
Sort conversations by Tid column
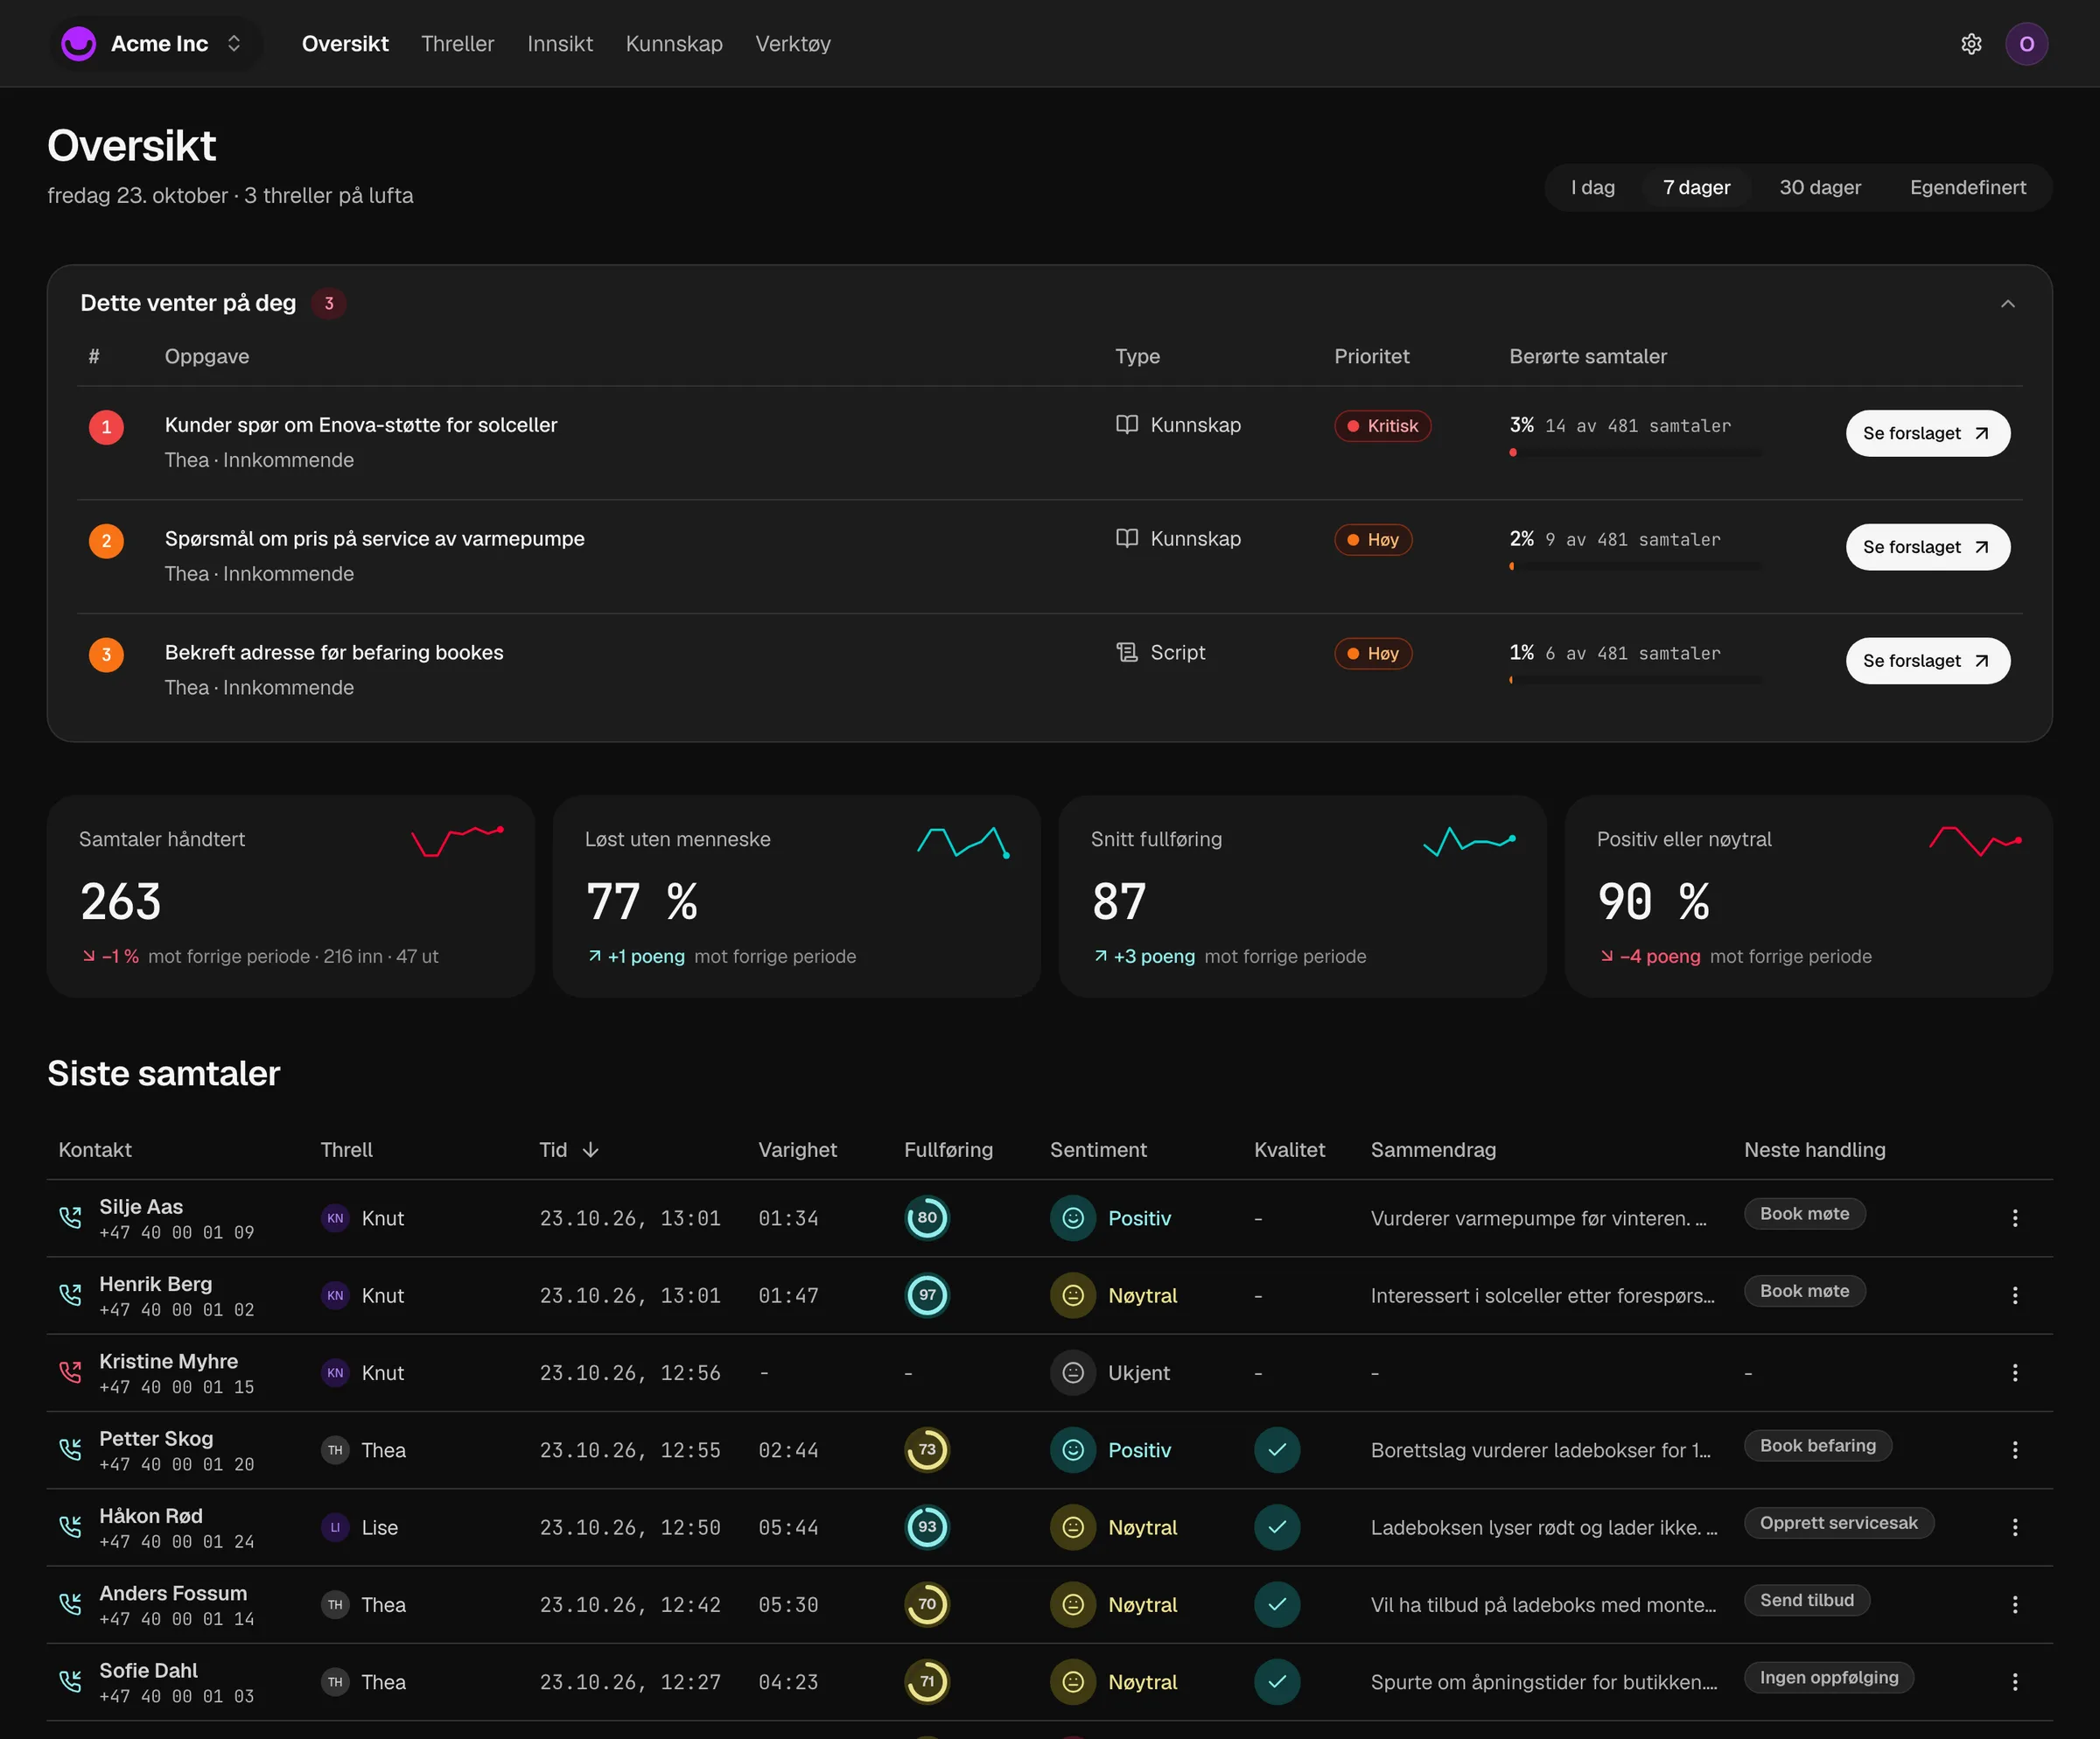569,1150
